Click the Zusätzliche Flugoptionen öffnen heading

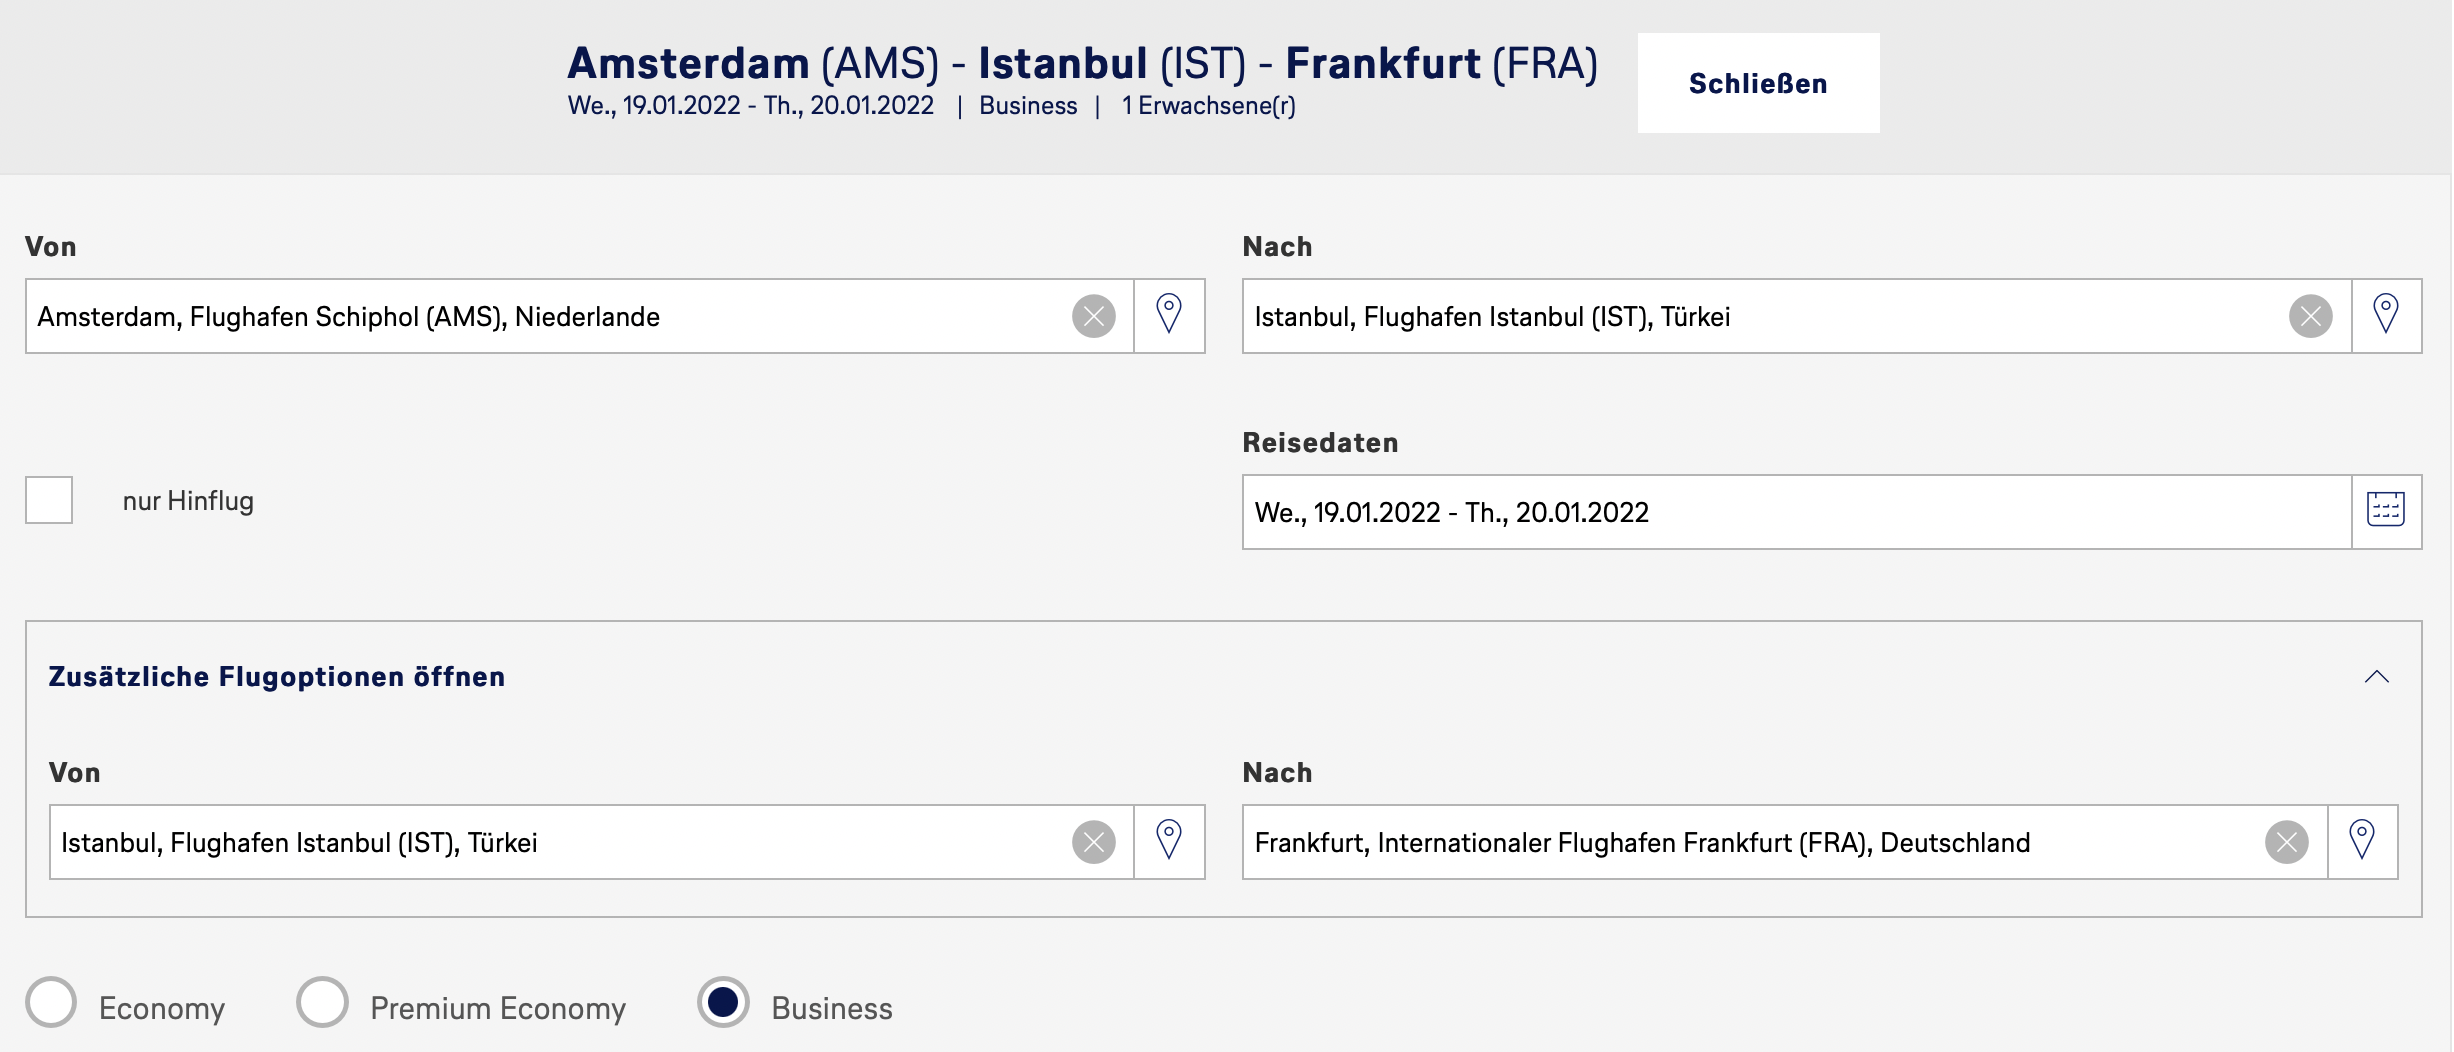point(277,677)
